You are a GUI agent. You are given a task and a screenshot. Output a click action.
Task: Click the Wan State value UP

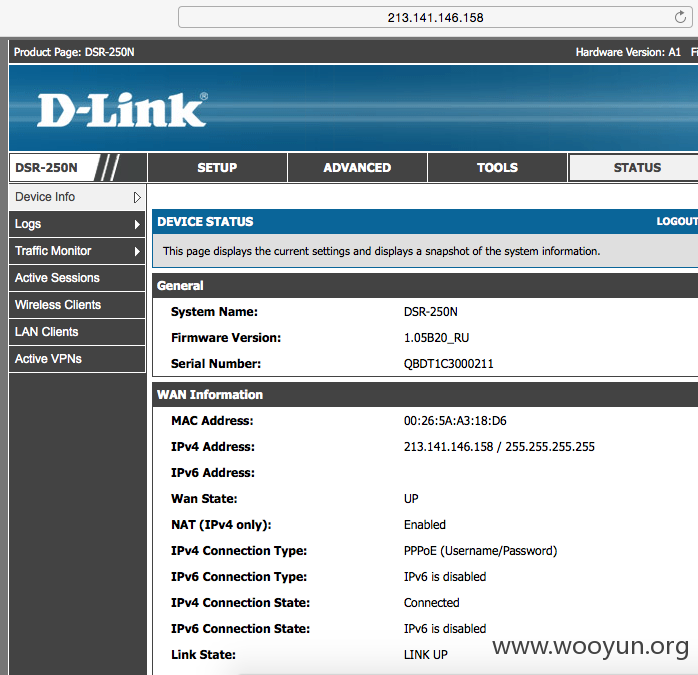point(411,499)
